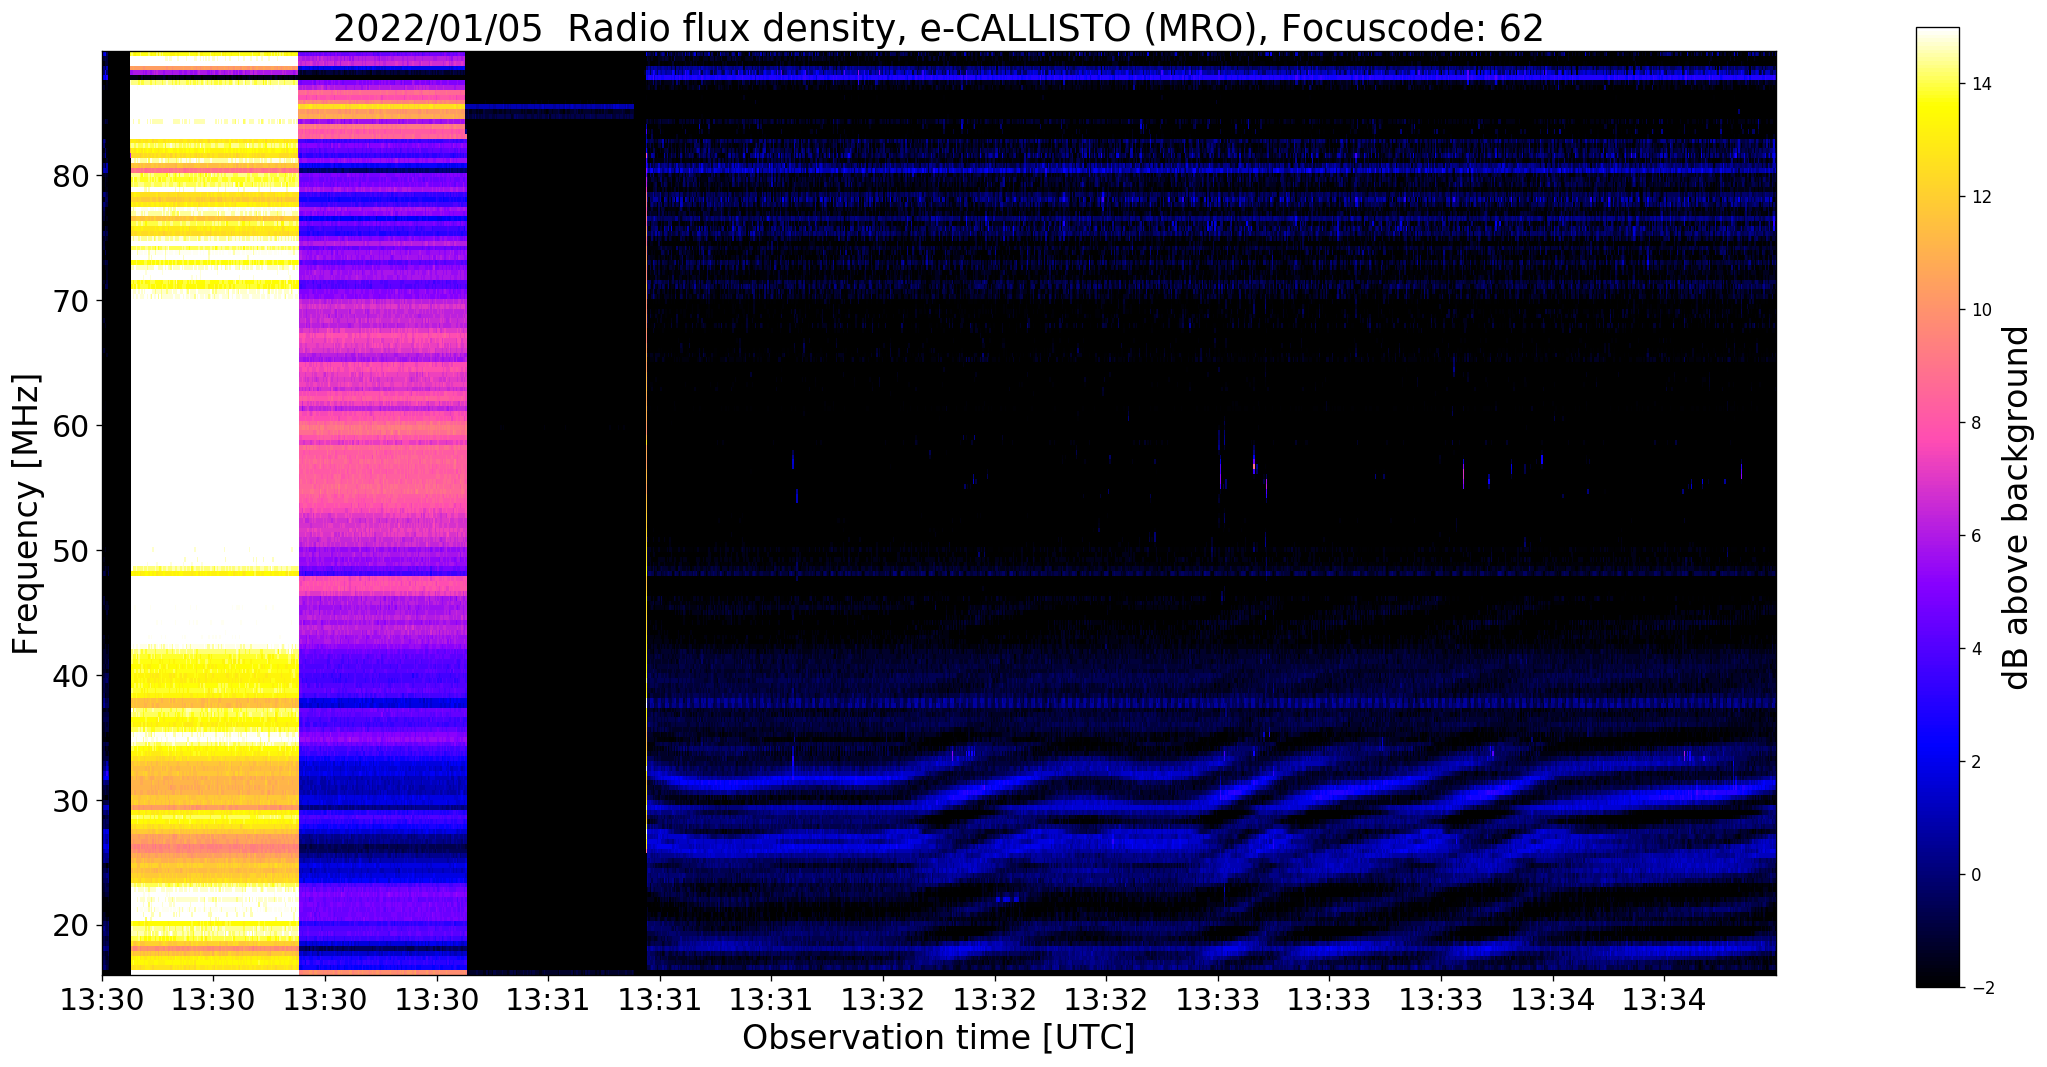Click the plot title mentioning e-CALLISTO (MRO)
Viewport: 2047px width, 1067px height.
coord(938,27)
